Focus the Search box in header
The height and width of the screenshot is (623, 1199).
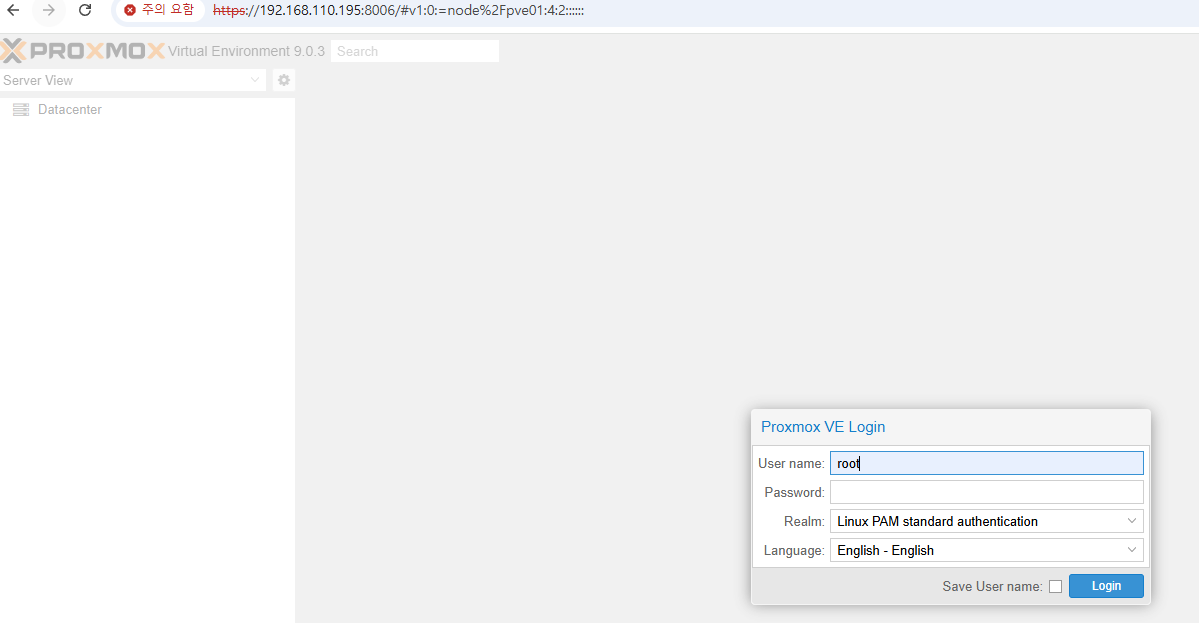(414, 51)
